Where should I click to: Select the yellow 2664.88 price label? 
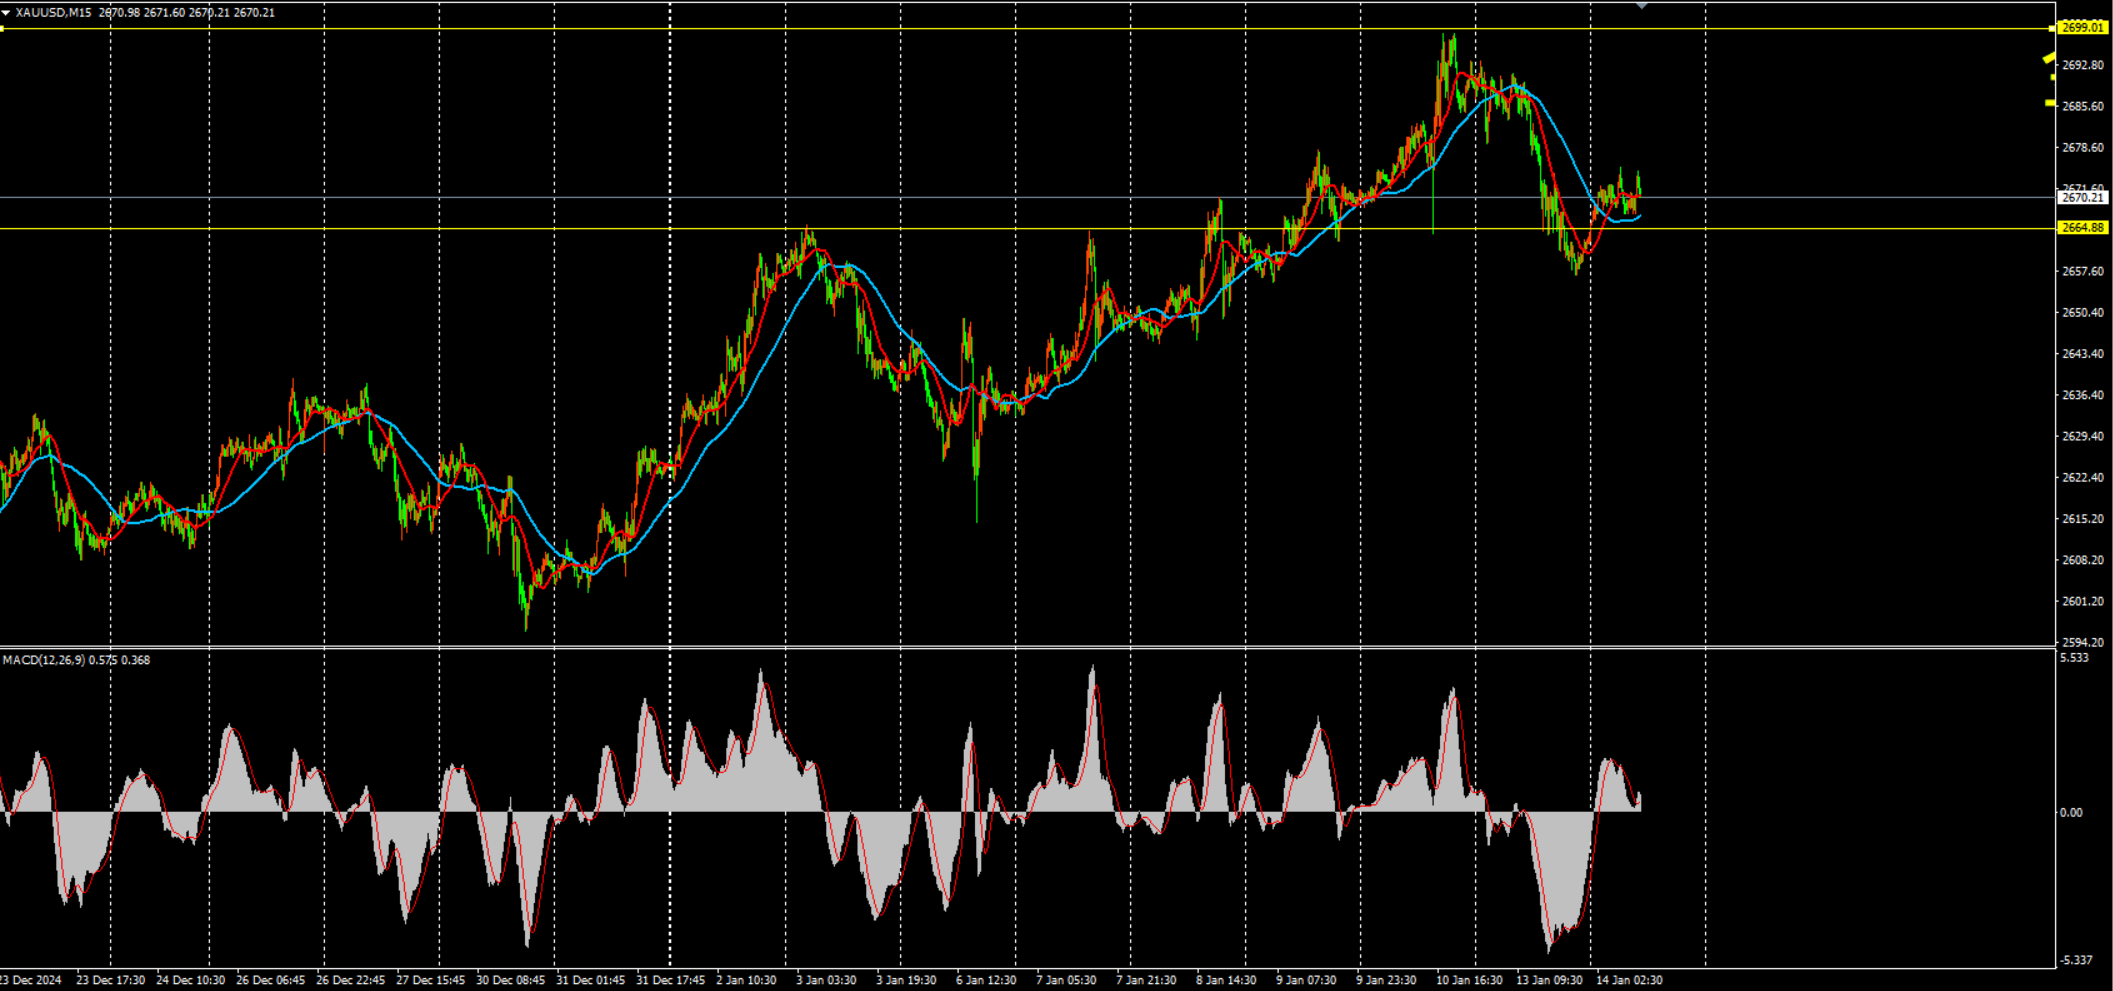pyautogui.click(x=2083, y=228)
